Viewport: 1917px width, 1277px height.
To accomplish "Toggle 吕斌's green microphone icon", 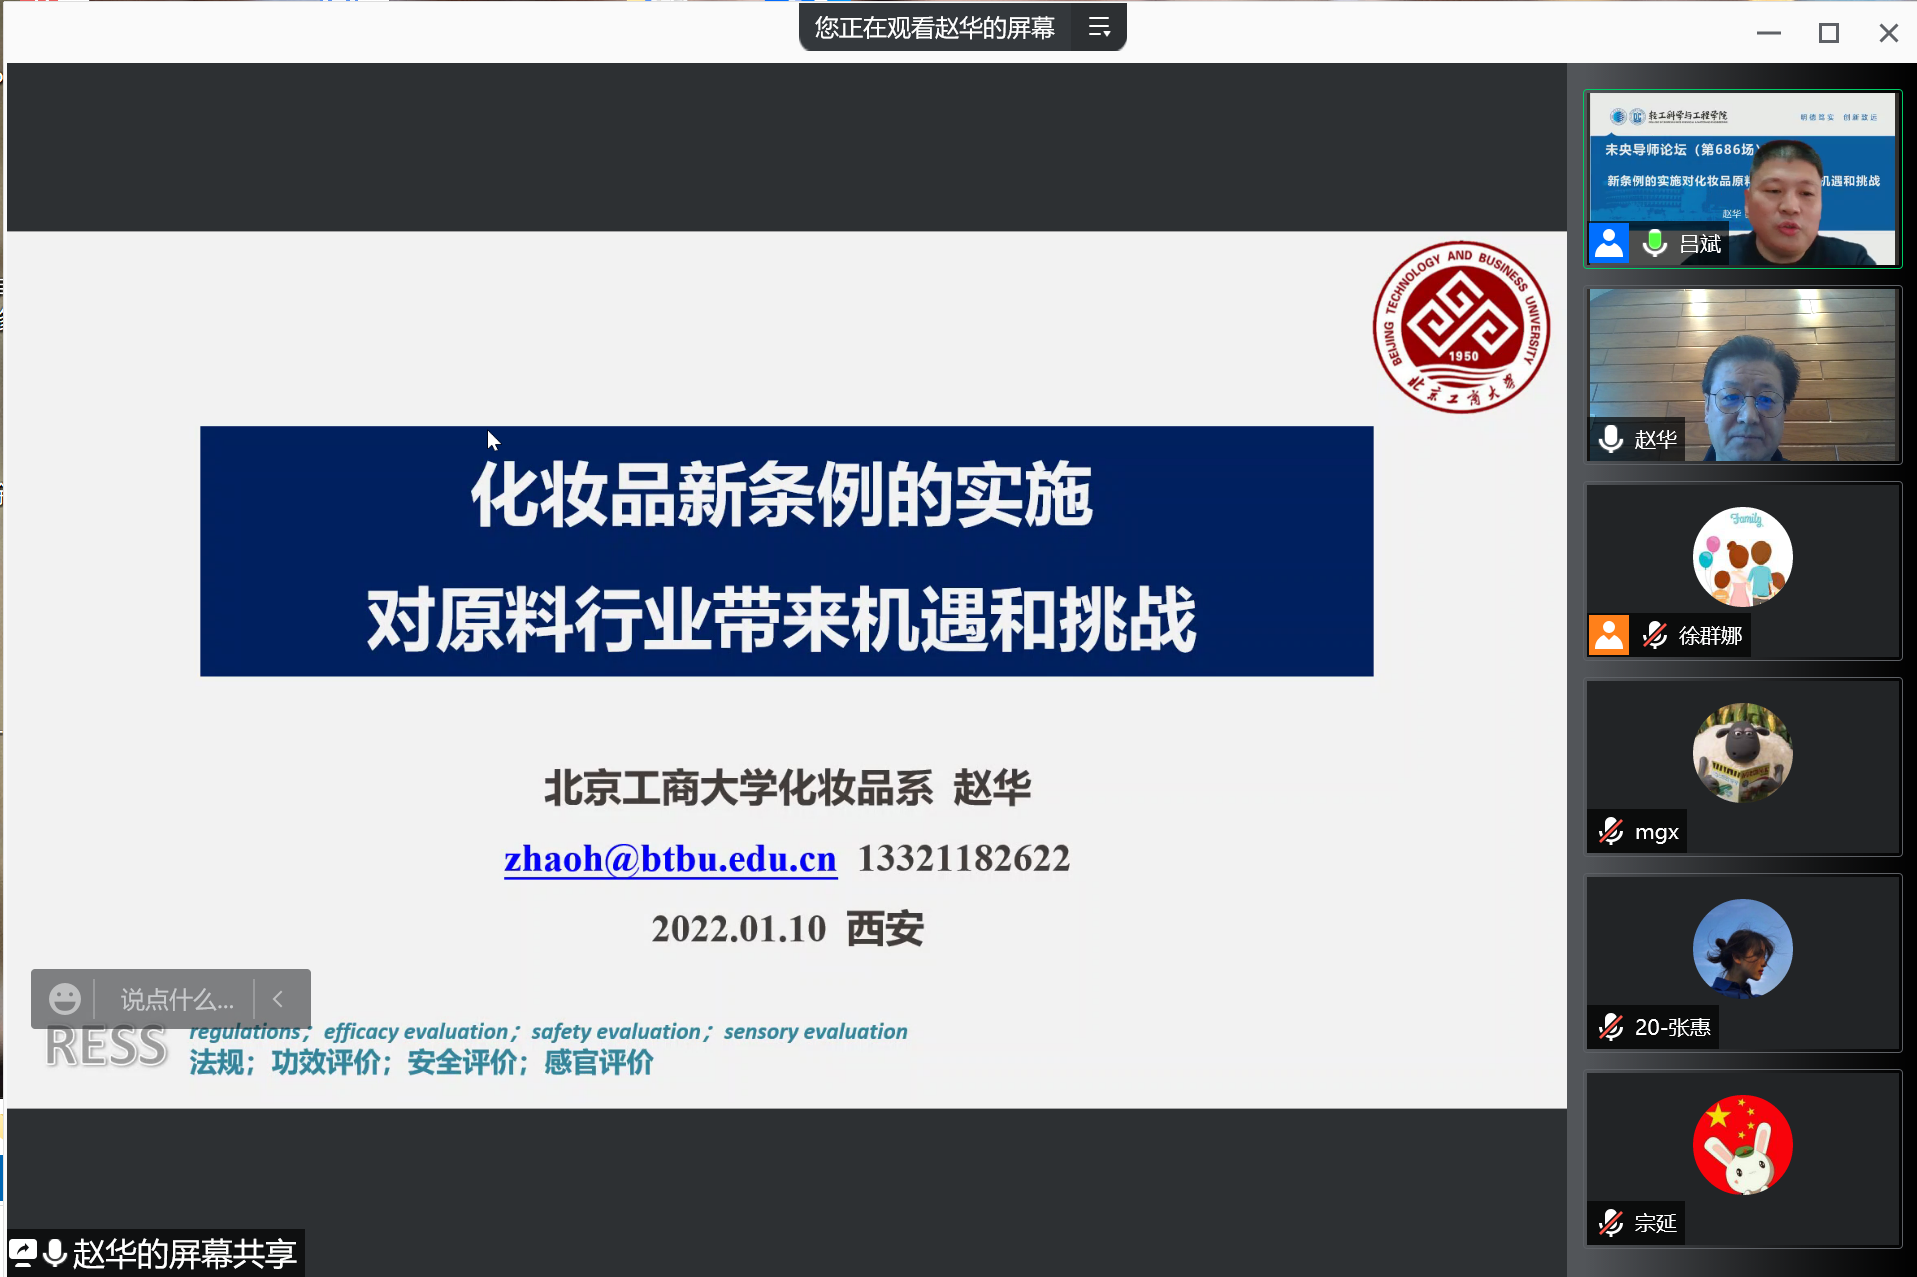I will click(1655, 243).
